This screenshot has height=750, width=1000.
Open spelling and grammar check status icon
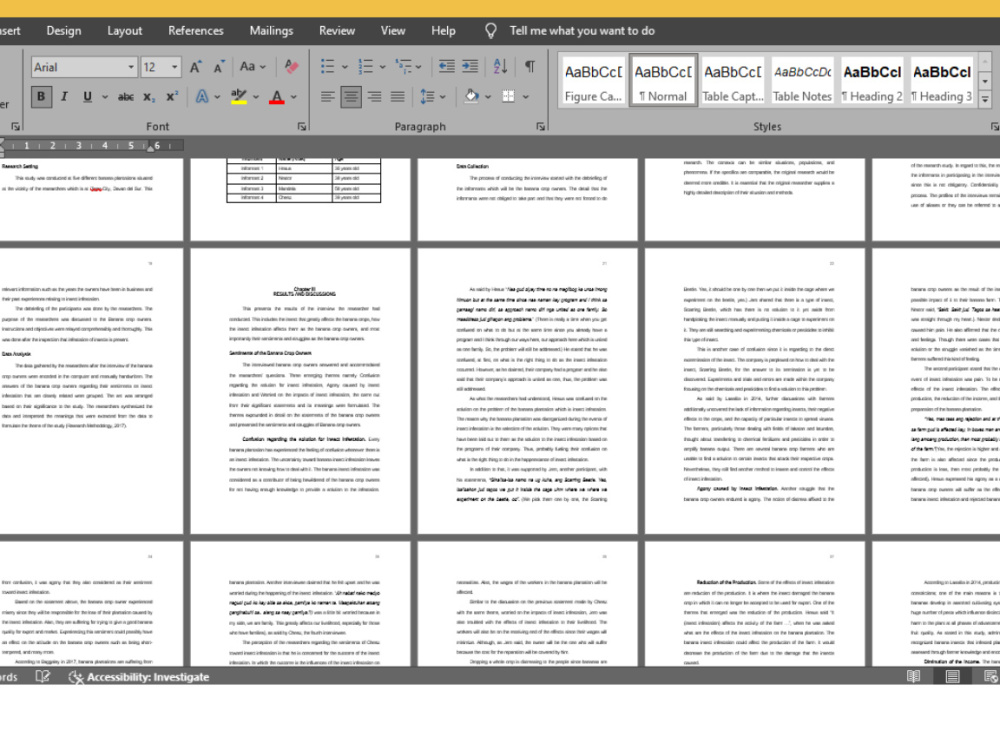point(43,677)
